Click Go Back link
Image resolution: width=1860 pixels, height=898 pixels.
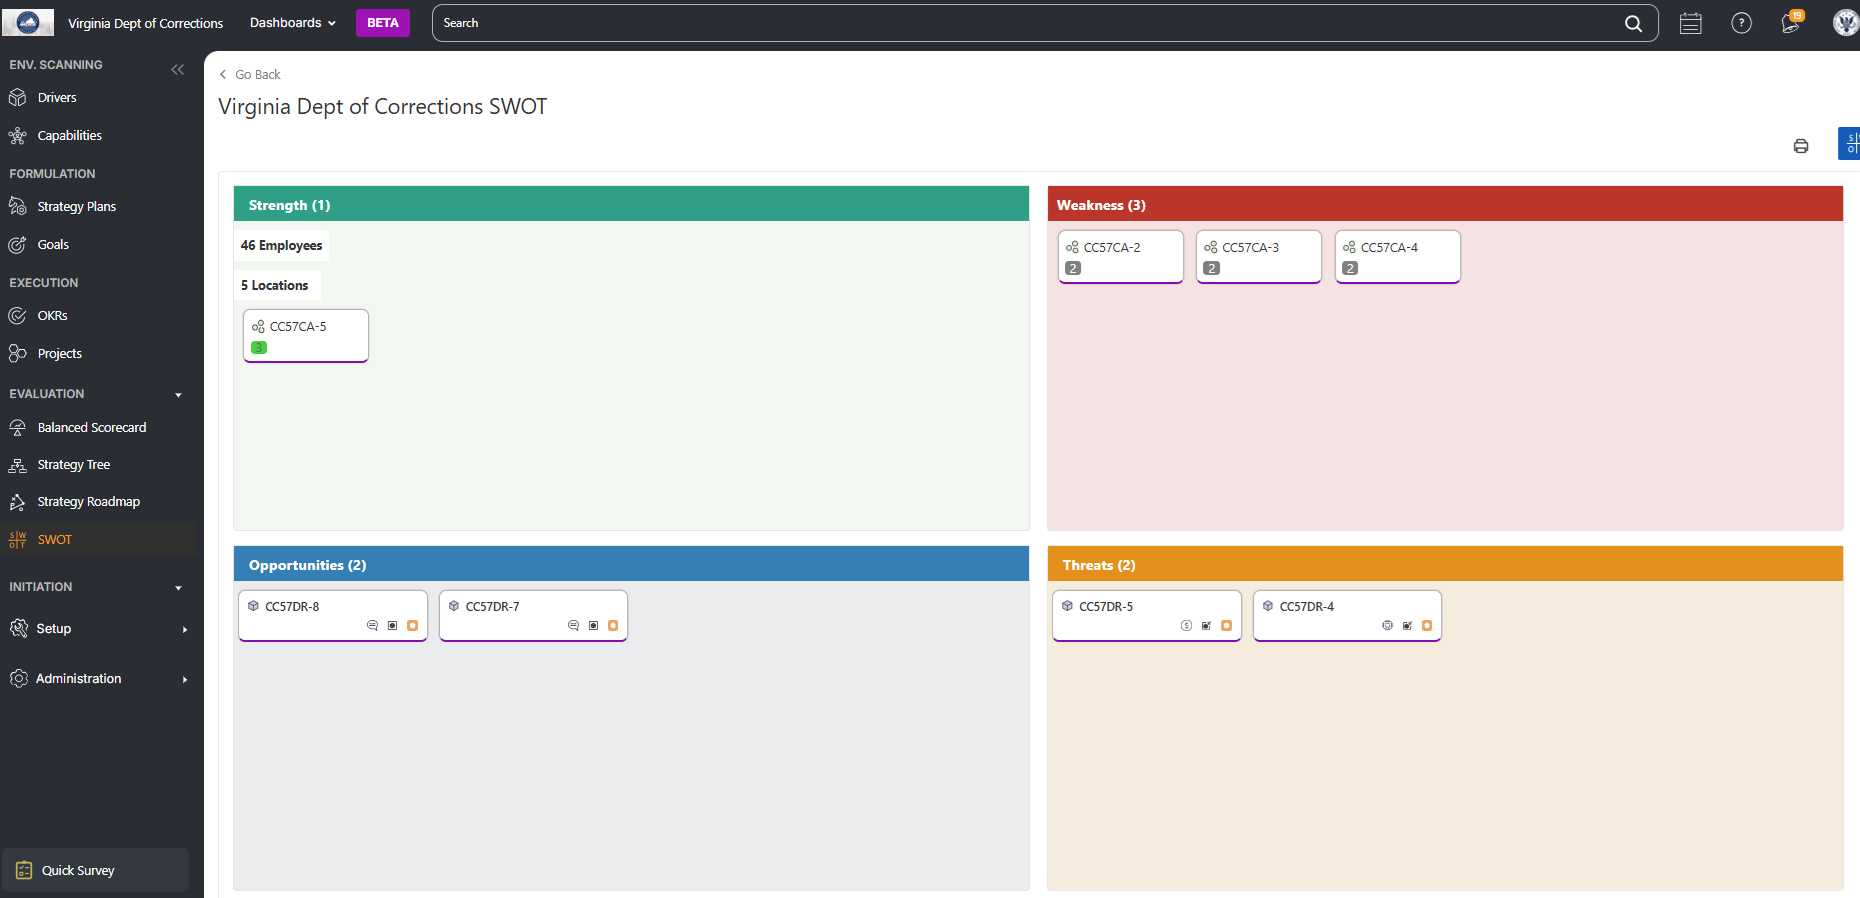click(x=250, y=74)
